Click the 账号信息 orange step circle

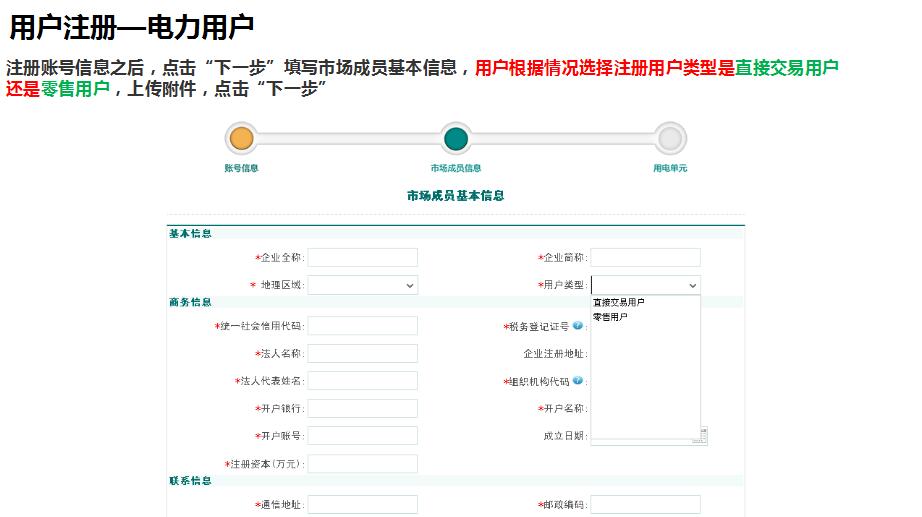pyautogui.click(x=240, y=139)
